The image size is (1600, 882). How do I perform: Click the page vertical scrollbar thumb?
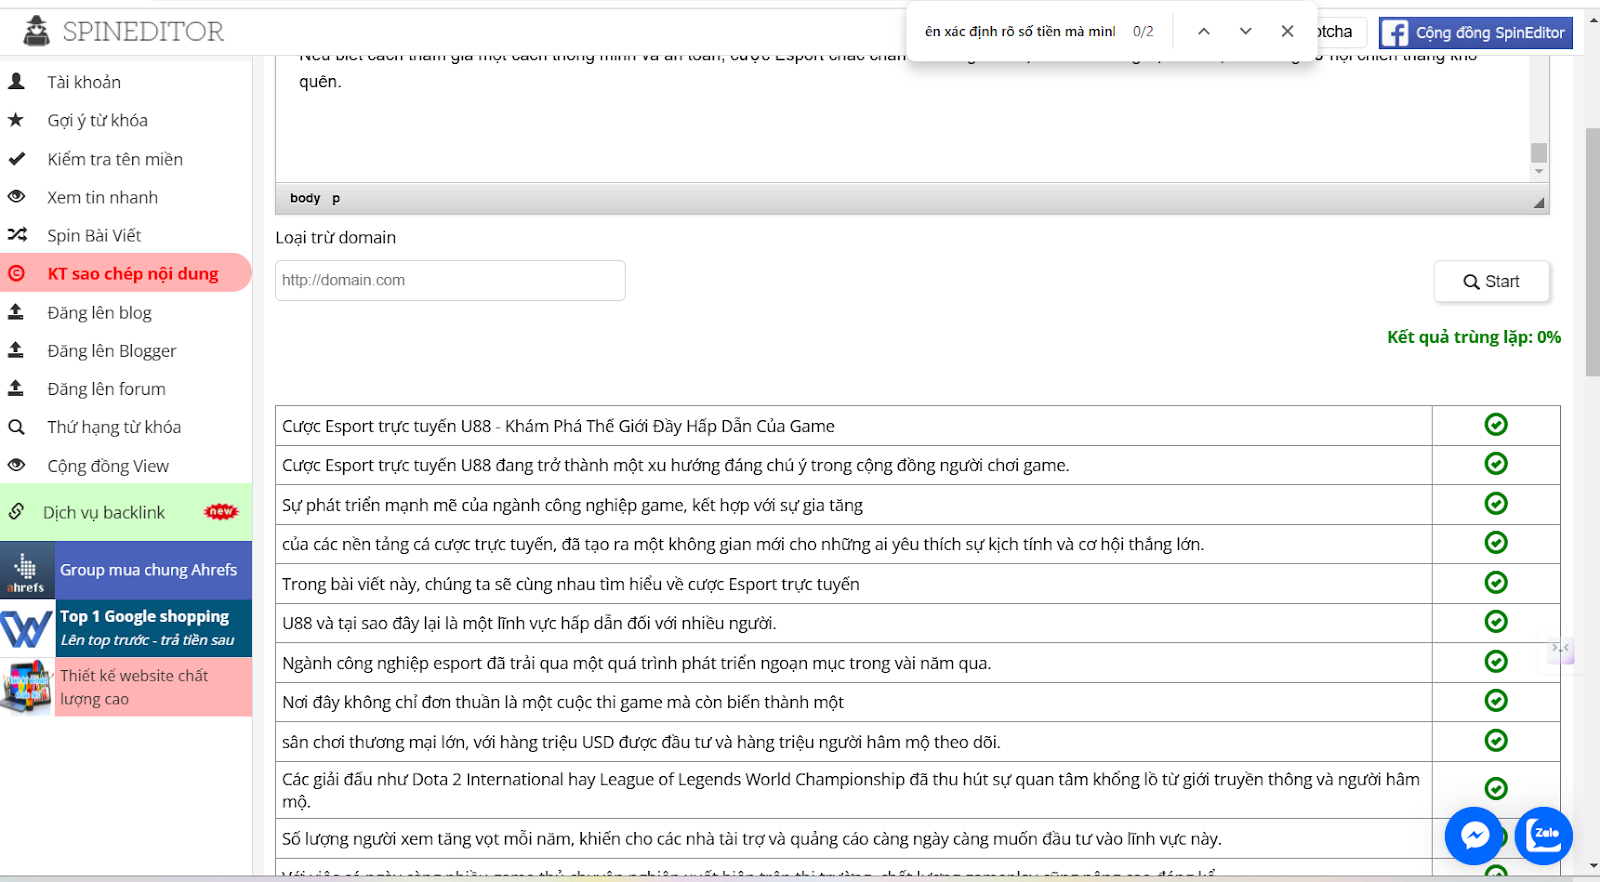[1592, 252]
